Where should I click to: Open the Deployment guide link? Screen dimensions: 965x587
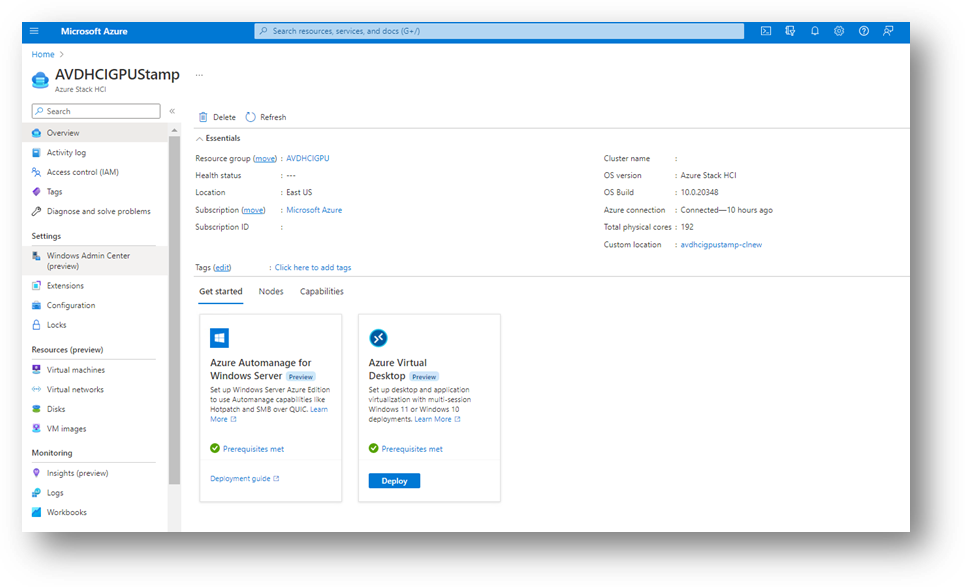244,479
